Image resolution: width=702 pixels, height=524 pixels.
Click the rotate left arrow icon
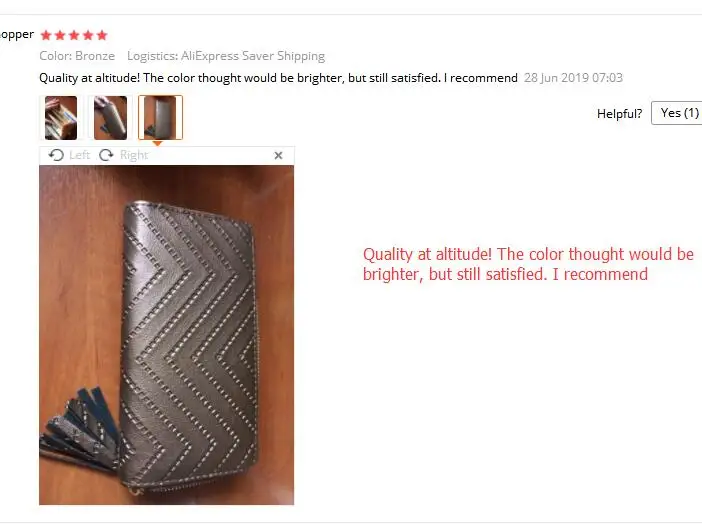[56, 155]
